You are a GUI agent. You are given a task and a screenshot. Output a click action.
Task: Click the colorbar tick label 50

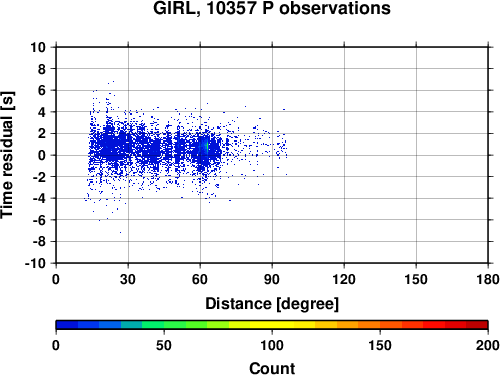click(164, 345)
